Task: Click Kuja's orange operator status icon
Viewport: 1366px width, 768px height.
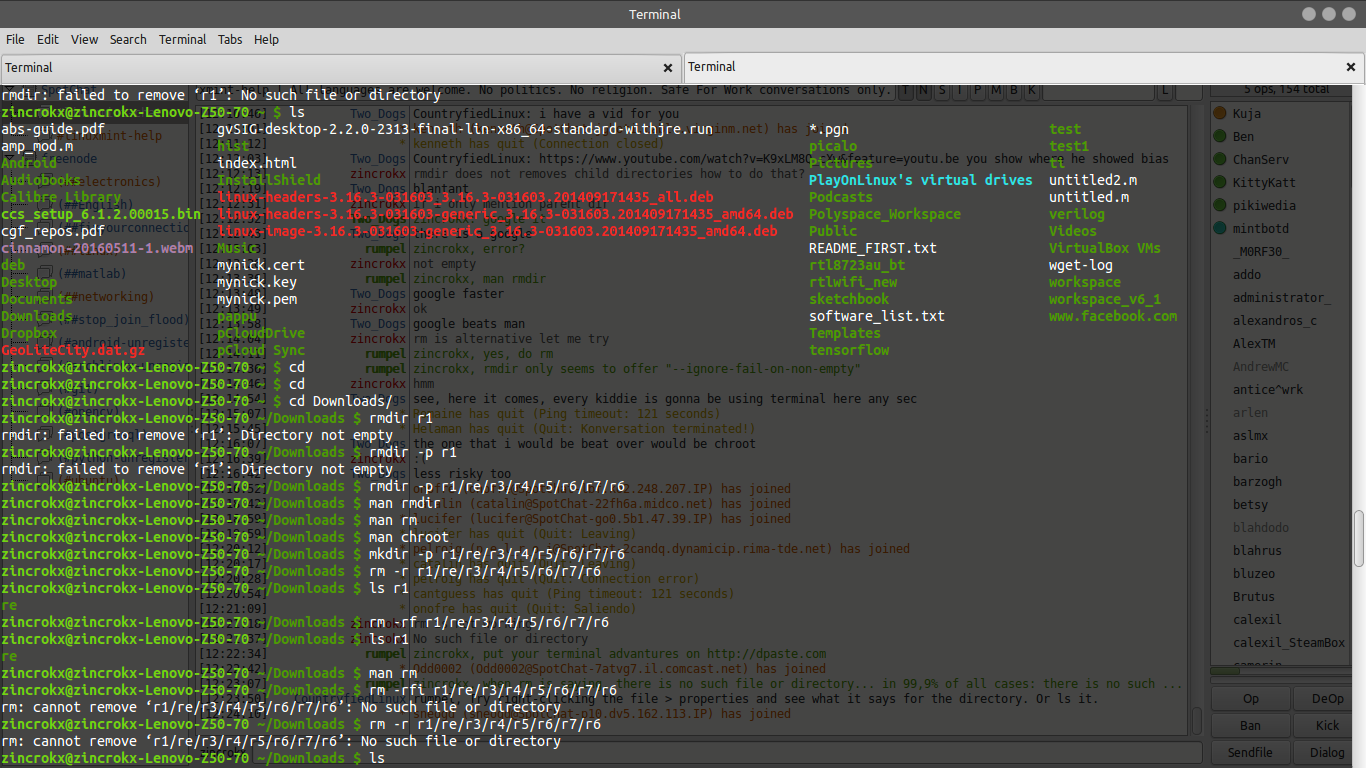Action: point(1220,113)
